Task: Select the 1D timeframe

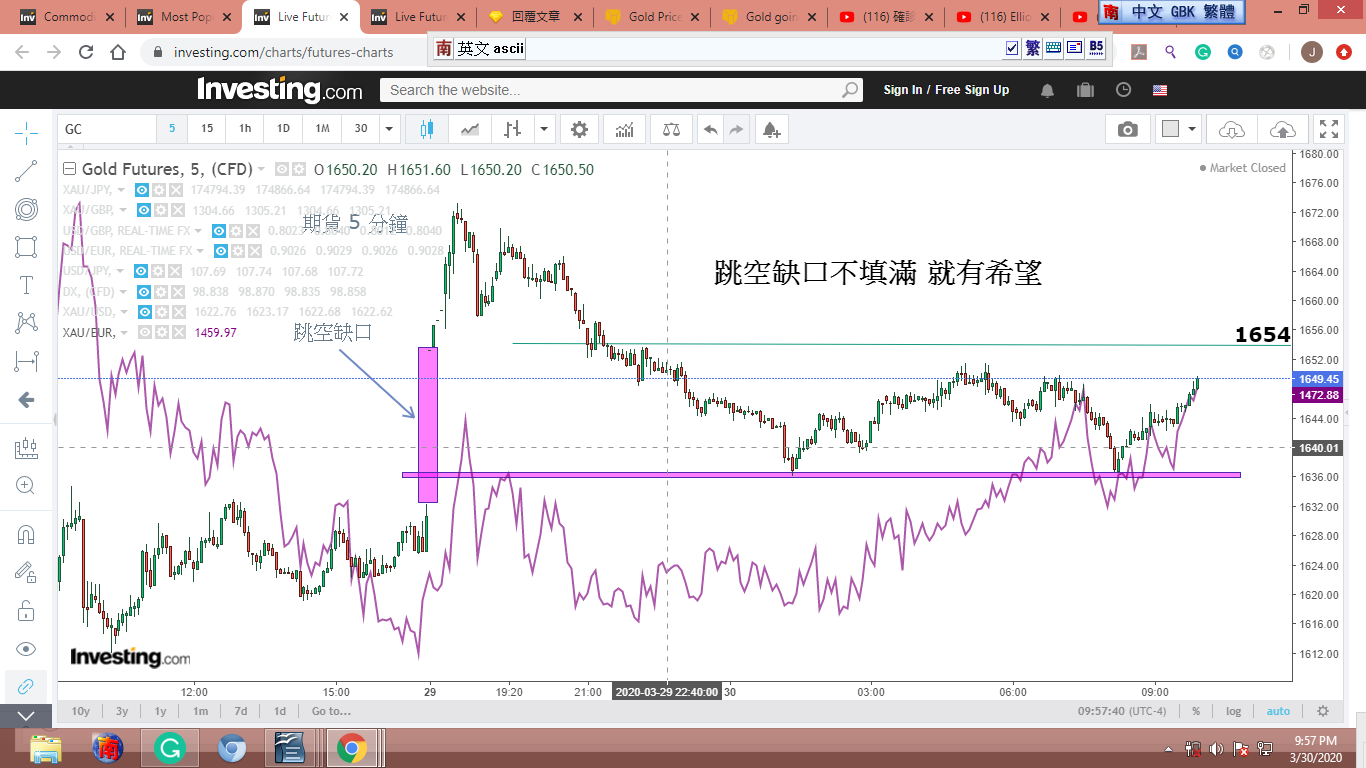Action: (x=283, y=129)
